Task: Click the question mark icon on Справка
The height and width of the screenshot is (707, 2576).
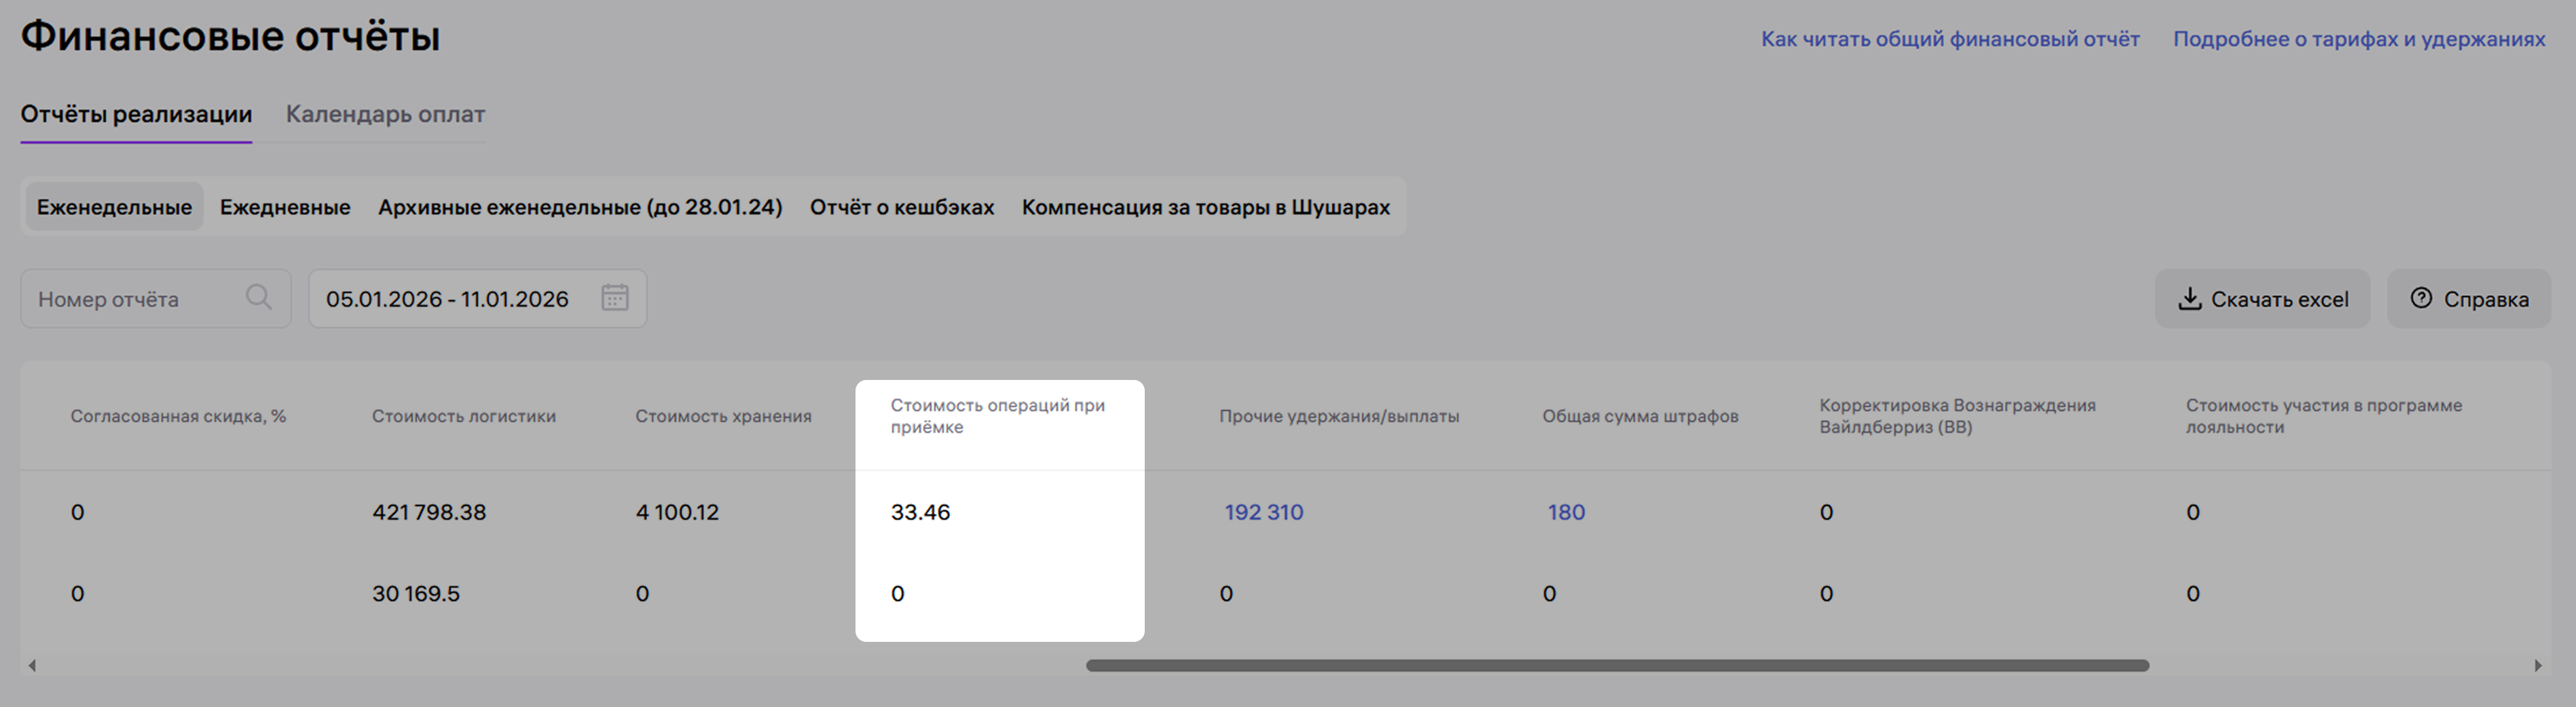Action: [x=2421, y=298]
